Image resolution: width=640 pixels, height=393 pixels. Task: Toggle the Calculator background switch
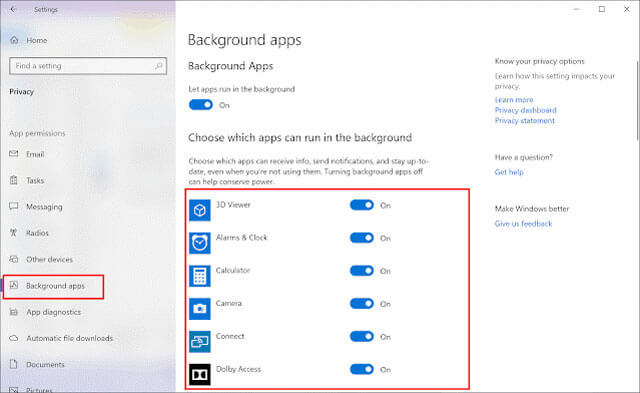tap(362, 271)
